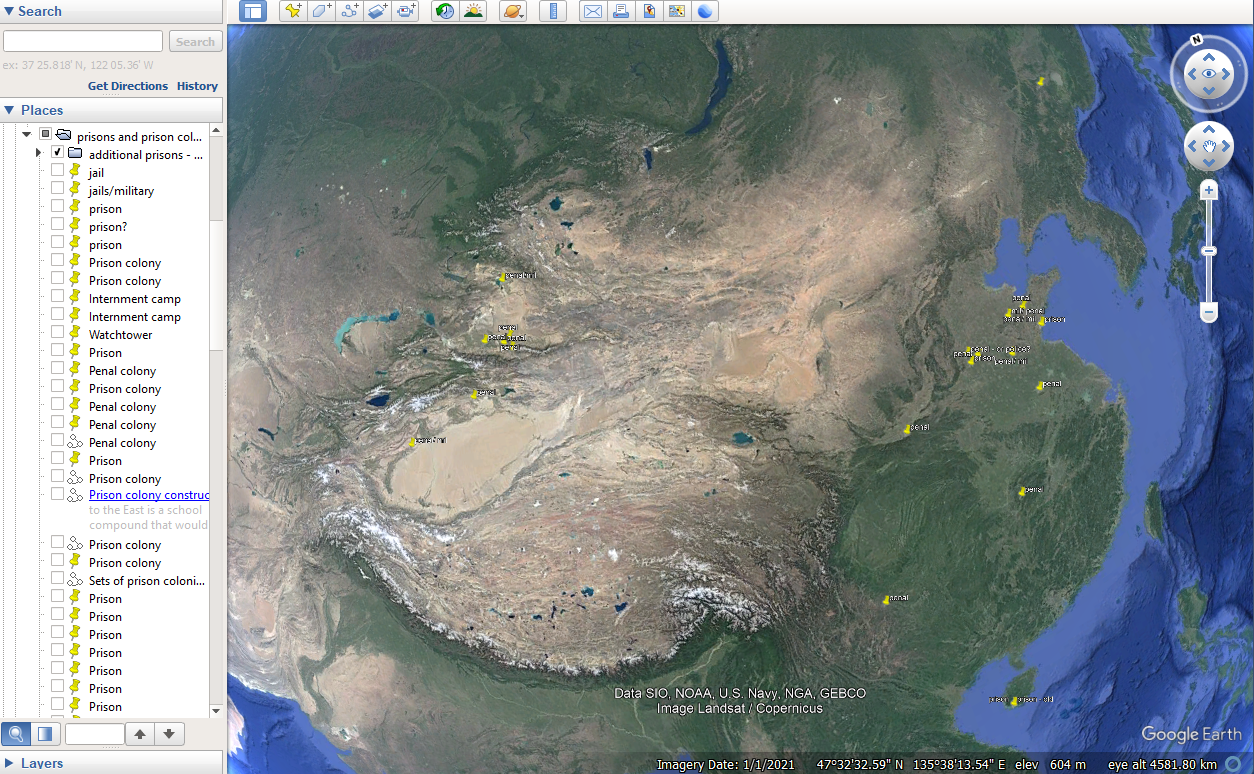Image resolution: width=1254 pixels, height=774 pixels.
Task: Toggle sunlight across the landscape
Action: [472, 11]
